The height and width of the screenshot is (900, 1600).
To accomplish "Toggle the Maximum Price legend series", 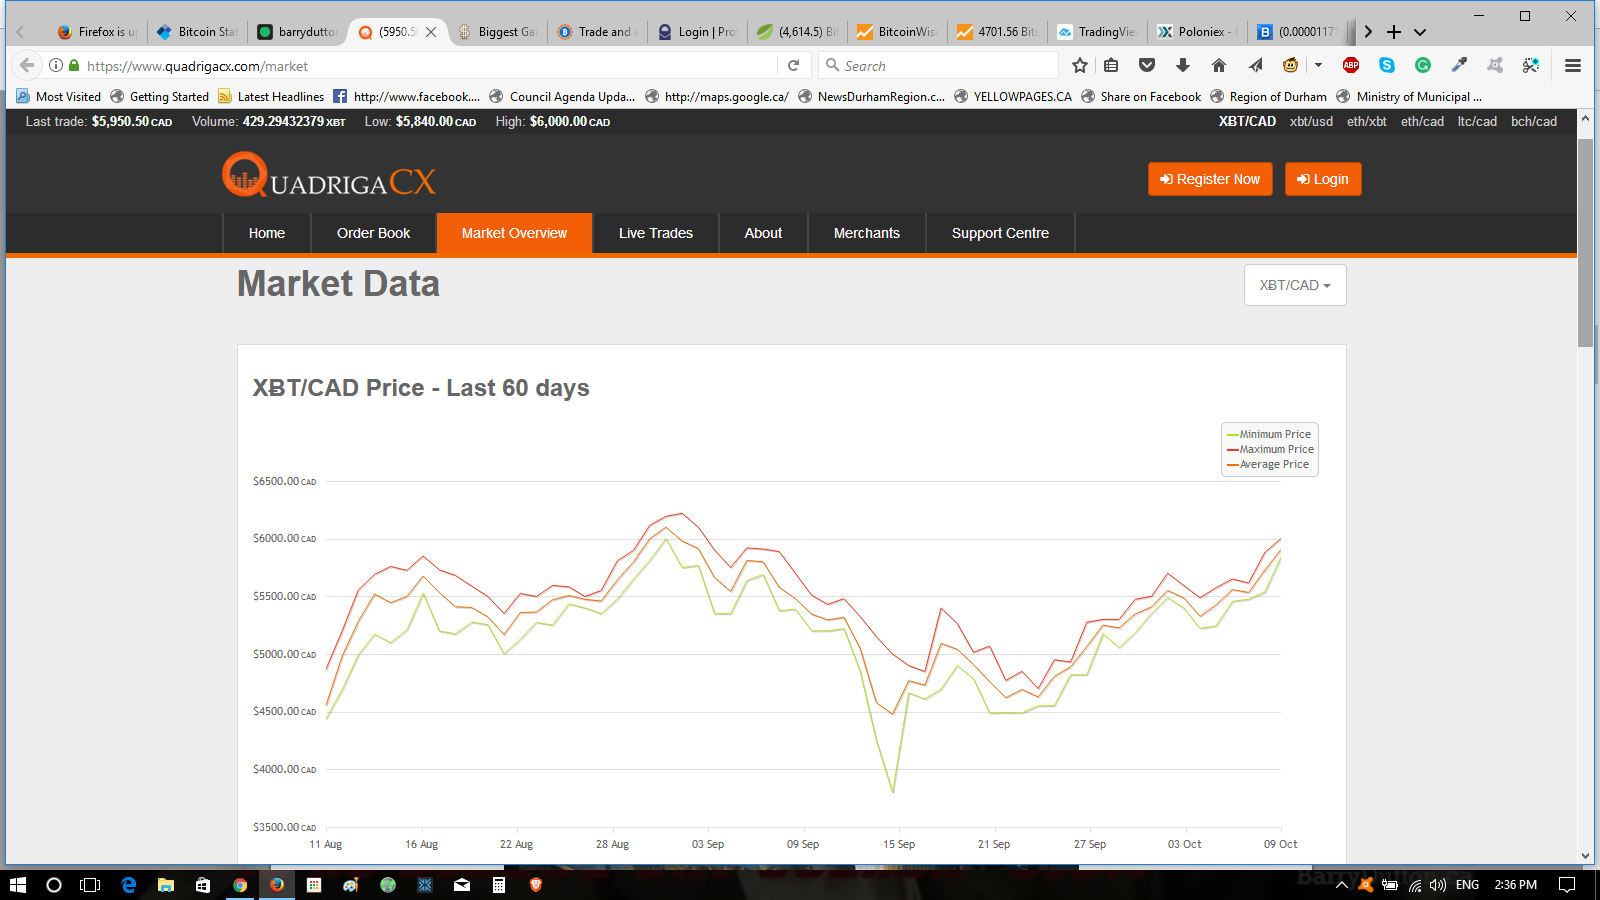I will tap(1270, 449).
